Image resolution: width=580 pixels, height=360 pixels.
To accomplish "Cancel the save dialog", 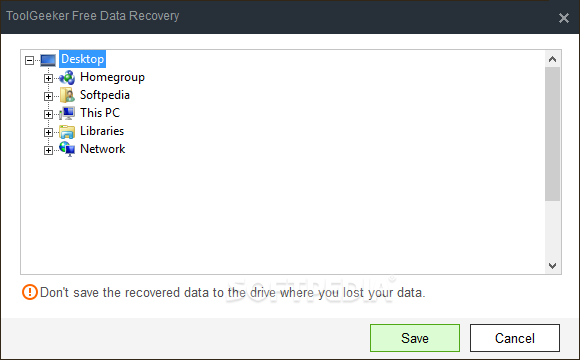I will [x=515, y=338].
